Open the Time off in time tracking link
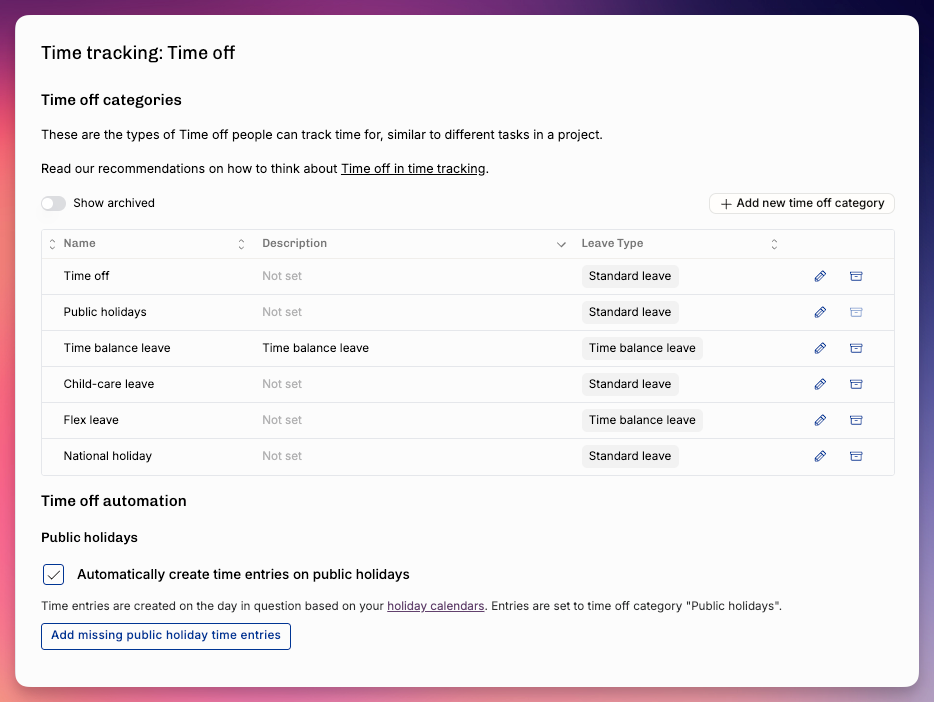 click(413, 169)
